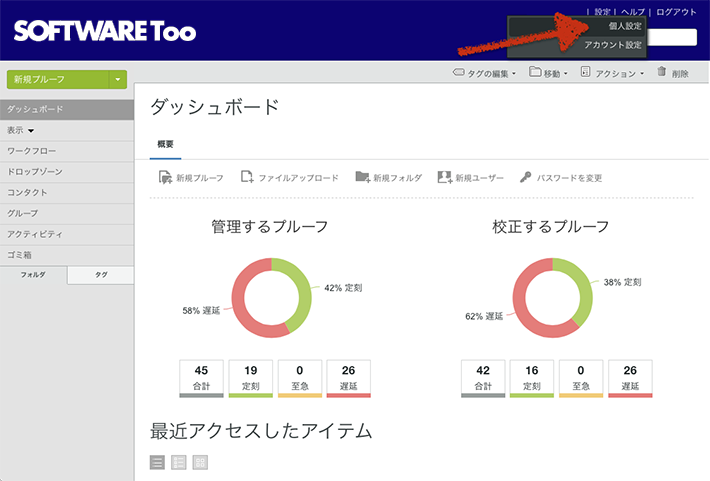Click the 新規プルーフ new proof icon
Screen dimensions: 710x481
165,177
